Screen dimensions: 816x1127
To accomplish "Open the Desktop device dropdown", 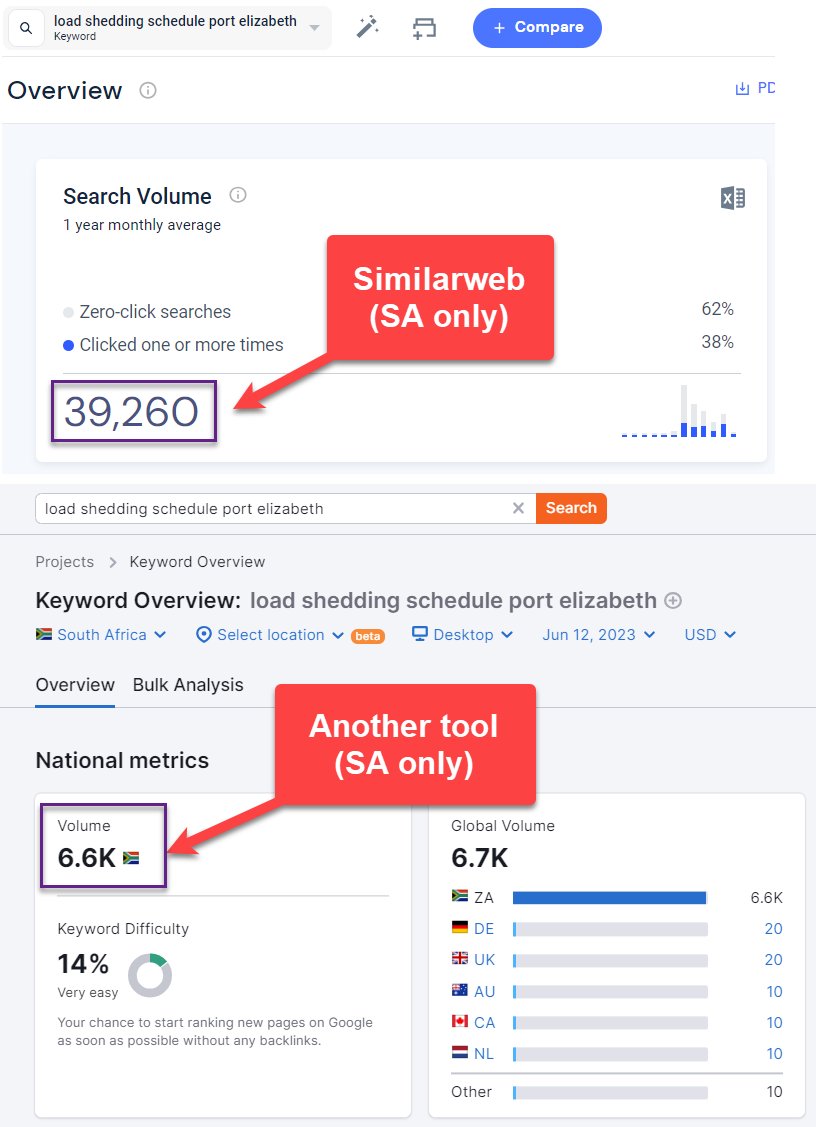I will (x=462, y=635).
